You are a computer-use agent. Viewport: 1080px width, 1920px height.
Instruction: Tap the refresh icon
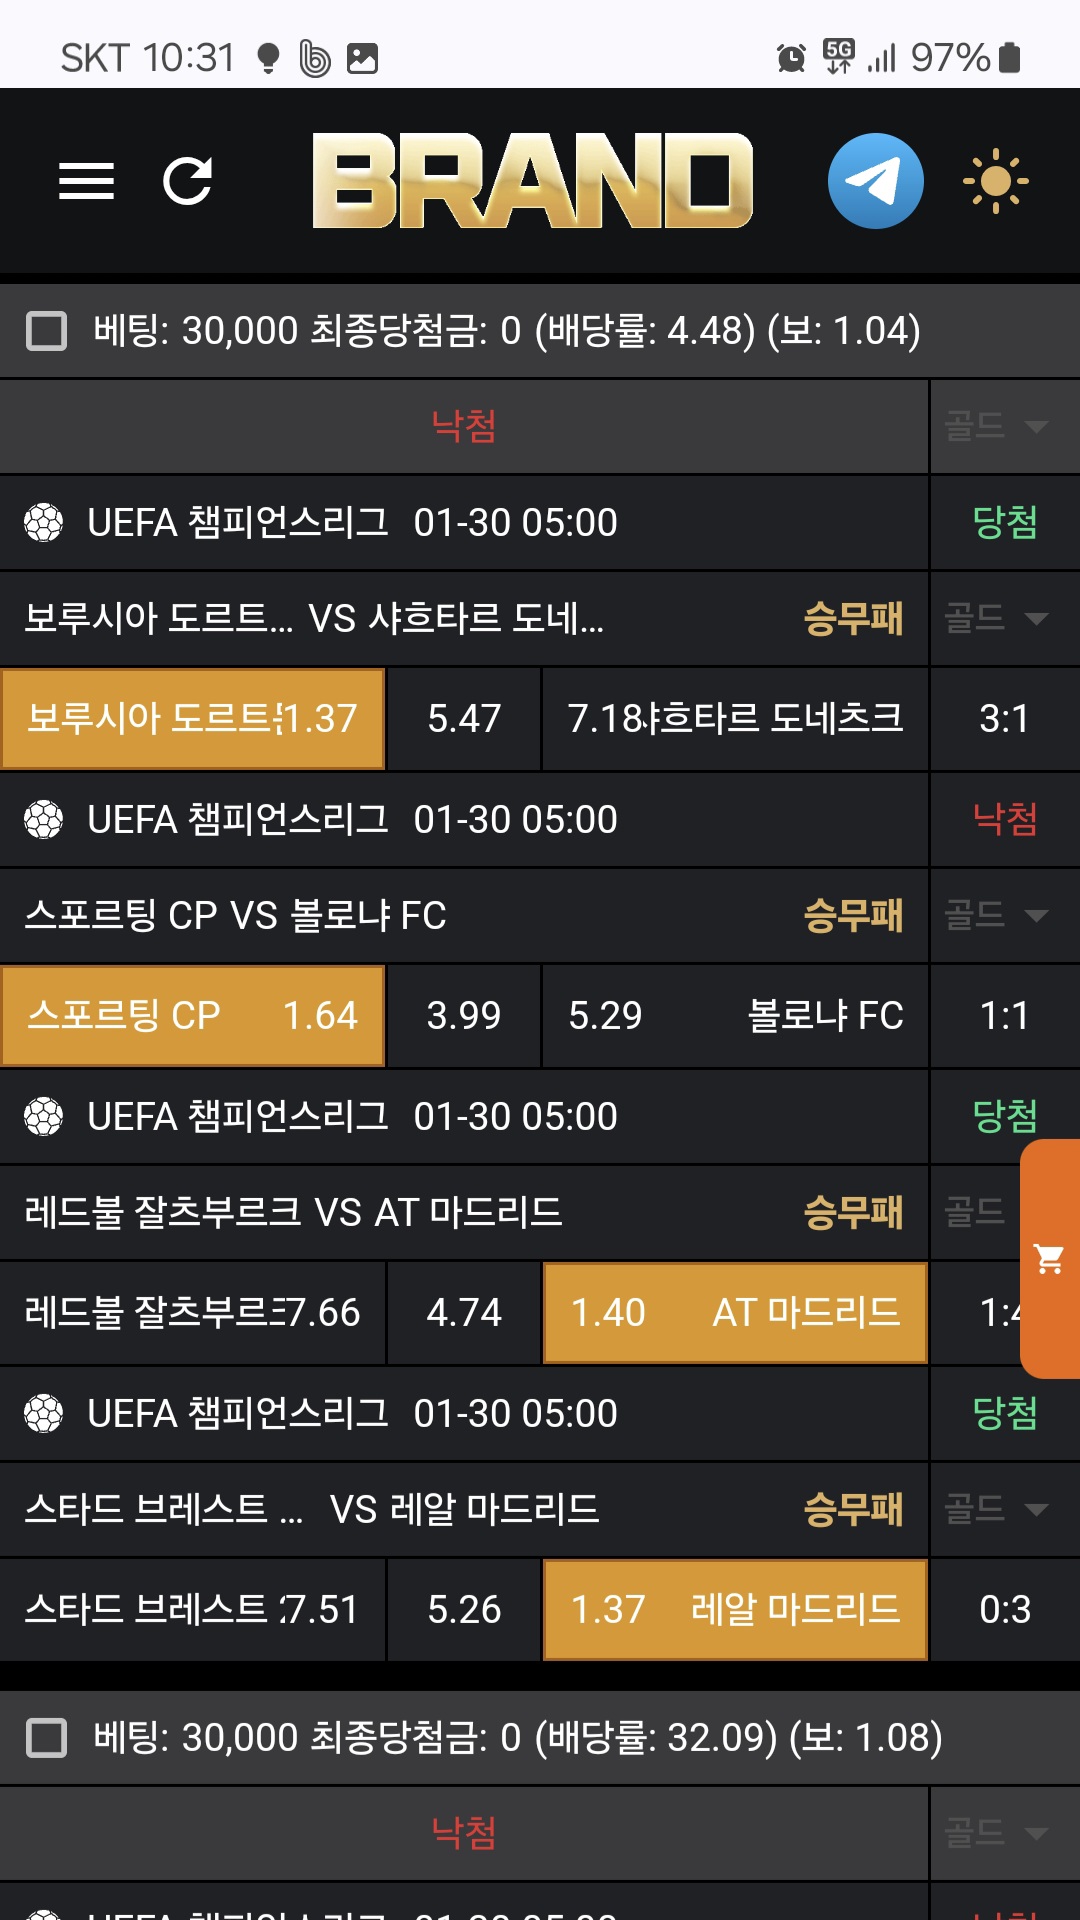188,181
